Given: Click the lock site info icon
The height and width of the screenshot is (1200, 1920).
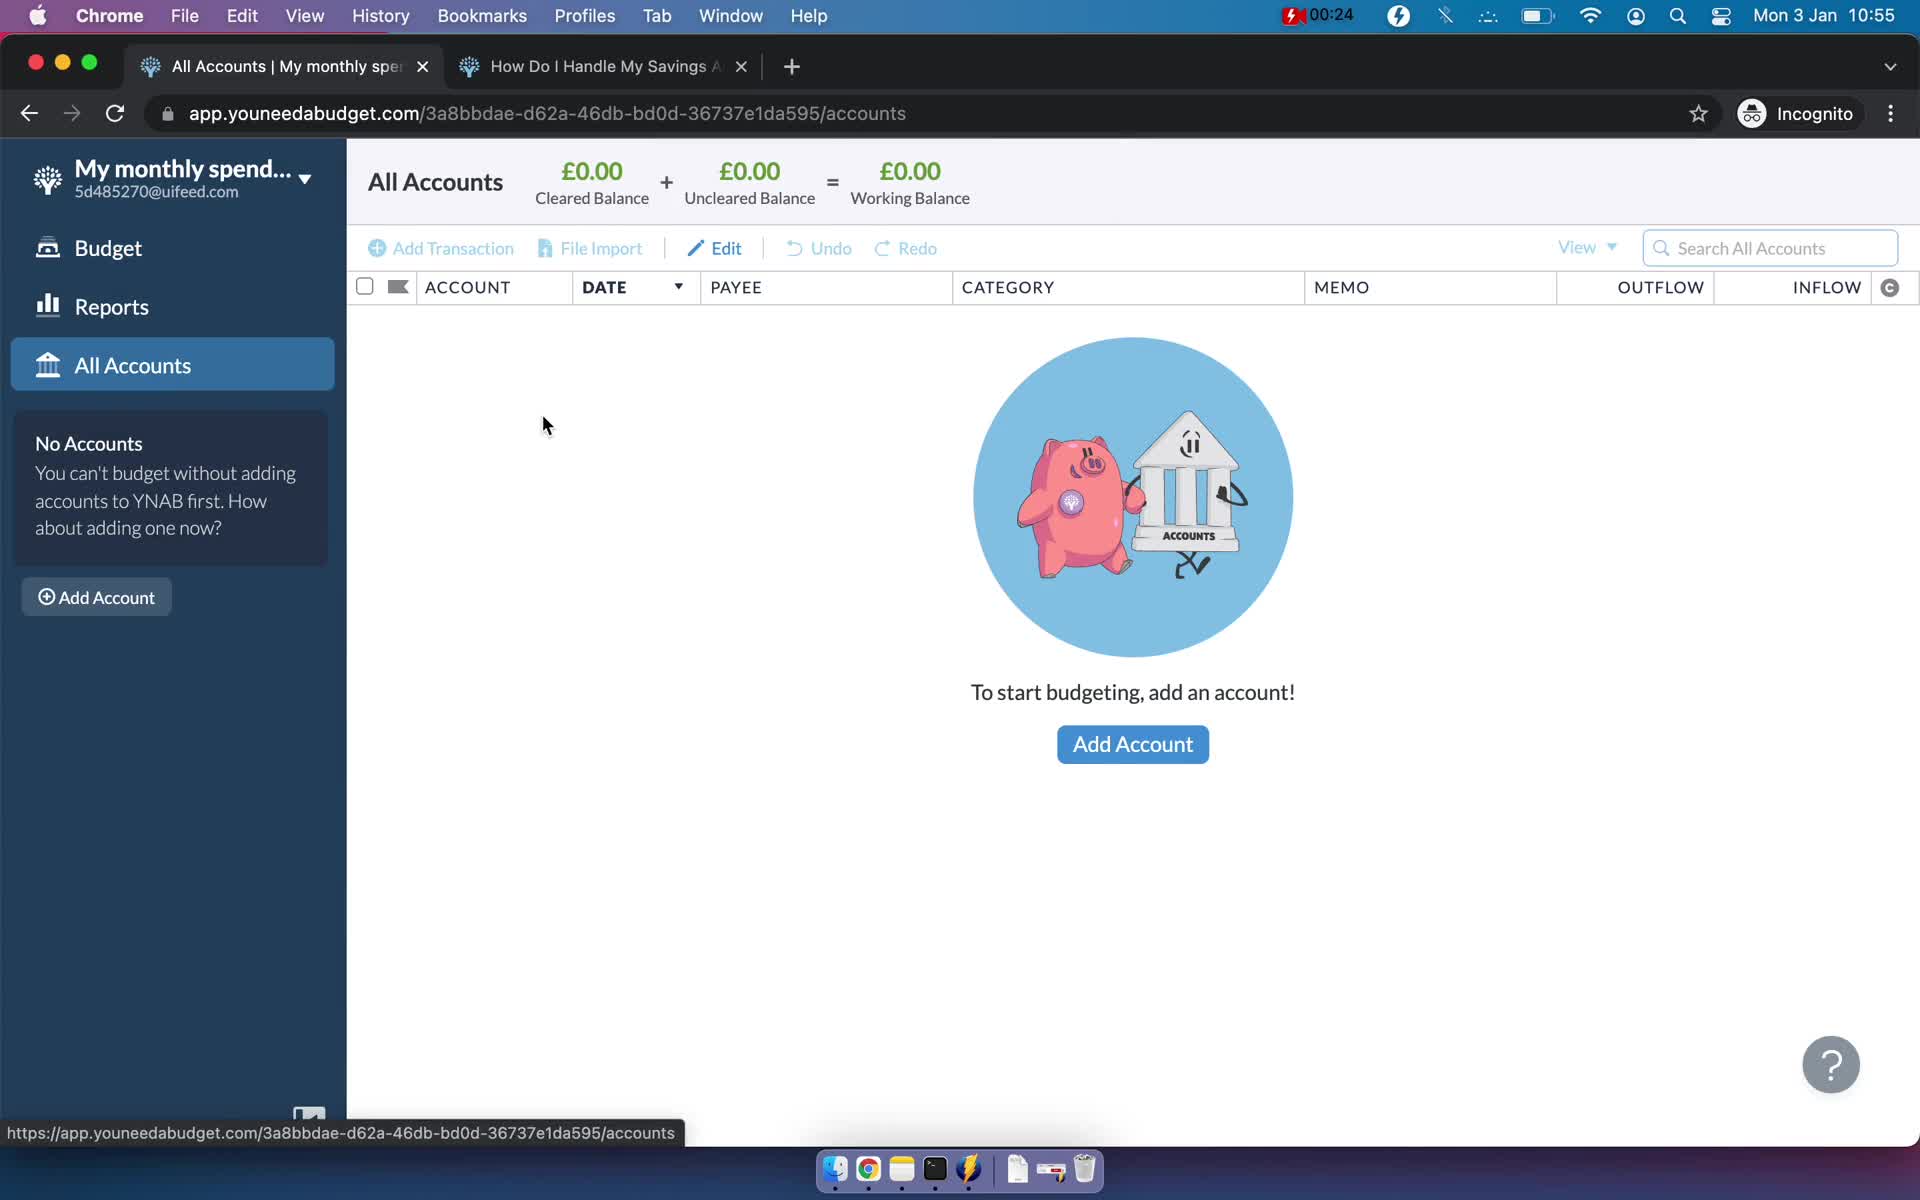Looking at the screenshot, I should coord(168,114).
